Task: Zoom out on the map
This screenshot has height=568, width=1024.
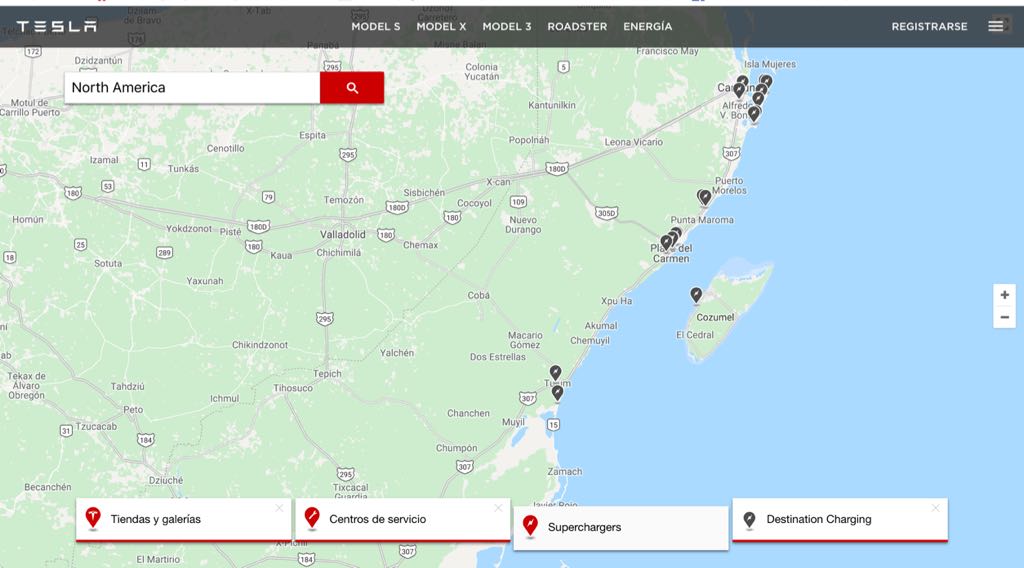Action: pos(1004,318)
